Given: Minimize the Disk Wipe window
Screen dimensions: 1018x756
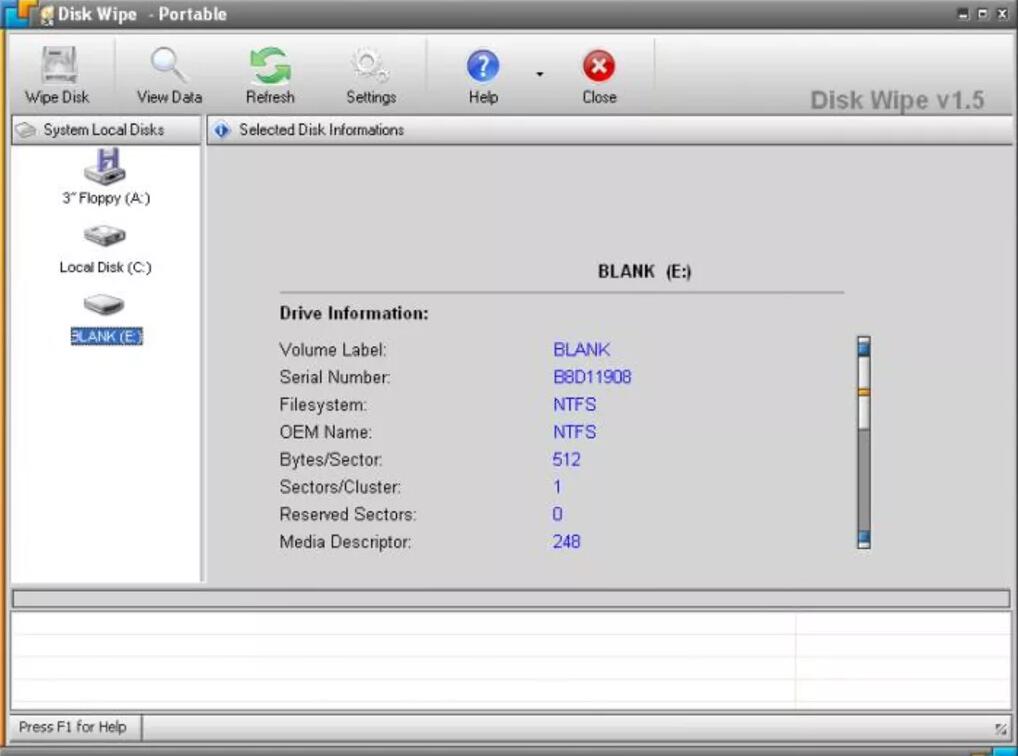Looking at the screenshot, I should (963, 14).
